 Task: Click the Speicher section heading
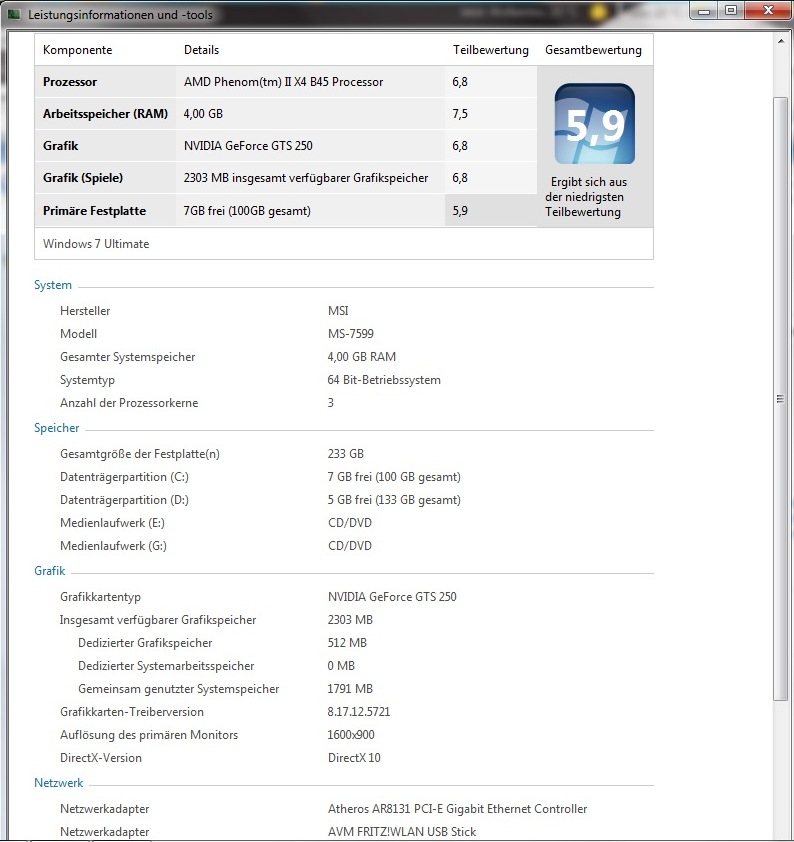[56, 428]
